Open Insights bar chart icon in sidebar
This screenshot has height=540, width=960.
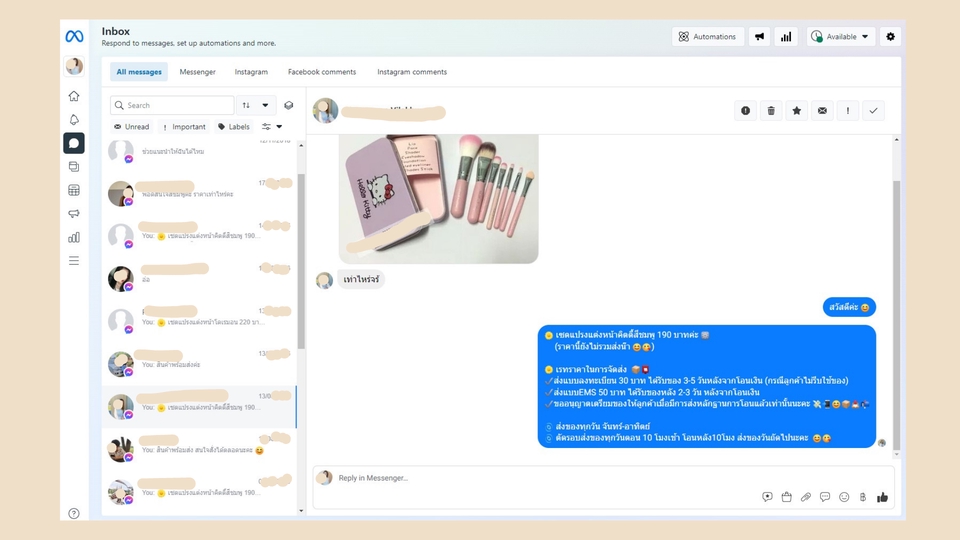(74, 238)
